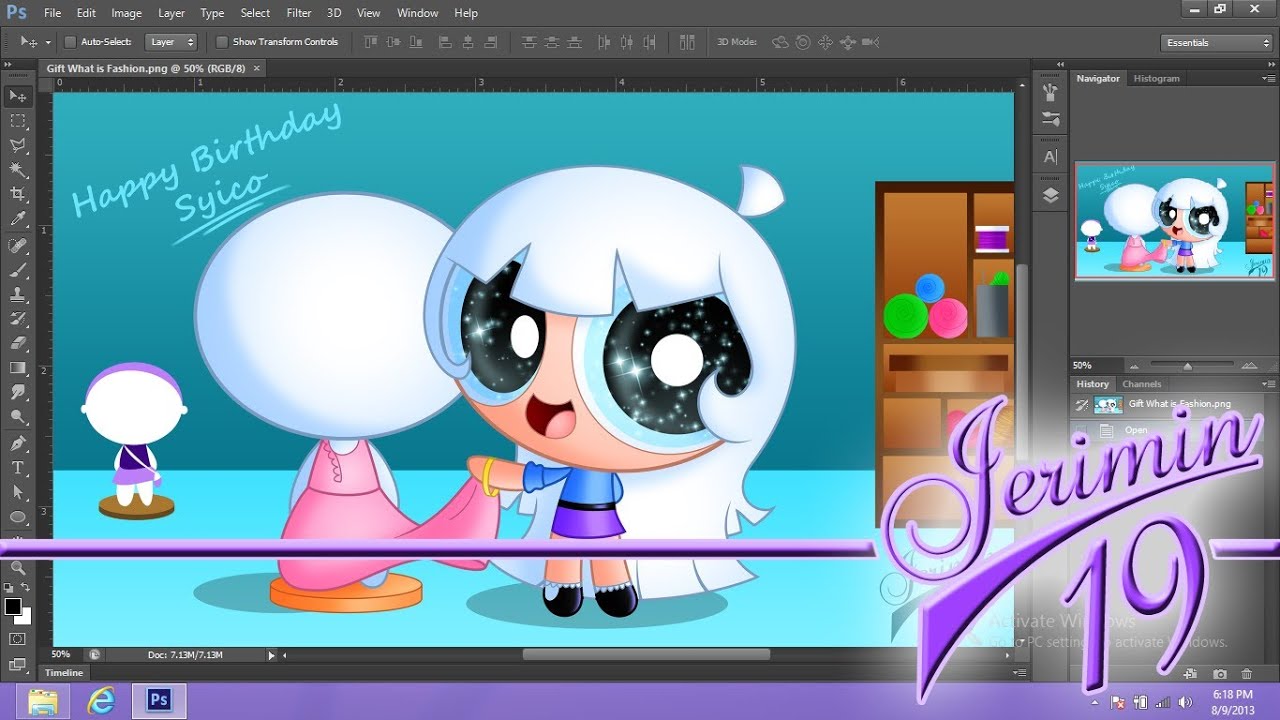Toggle Quick Mask mode
This screenshot has height=720, width=1280.
click(x=18, y=639)
